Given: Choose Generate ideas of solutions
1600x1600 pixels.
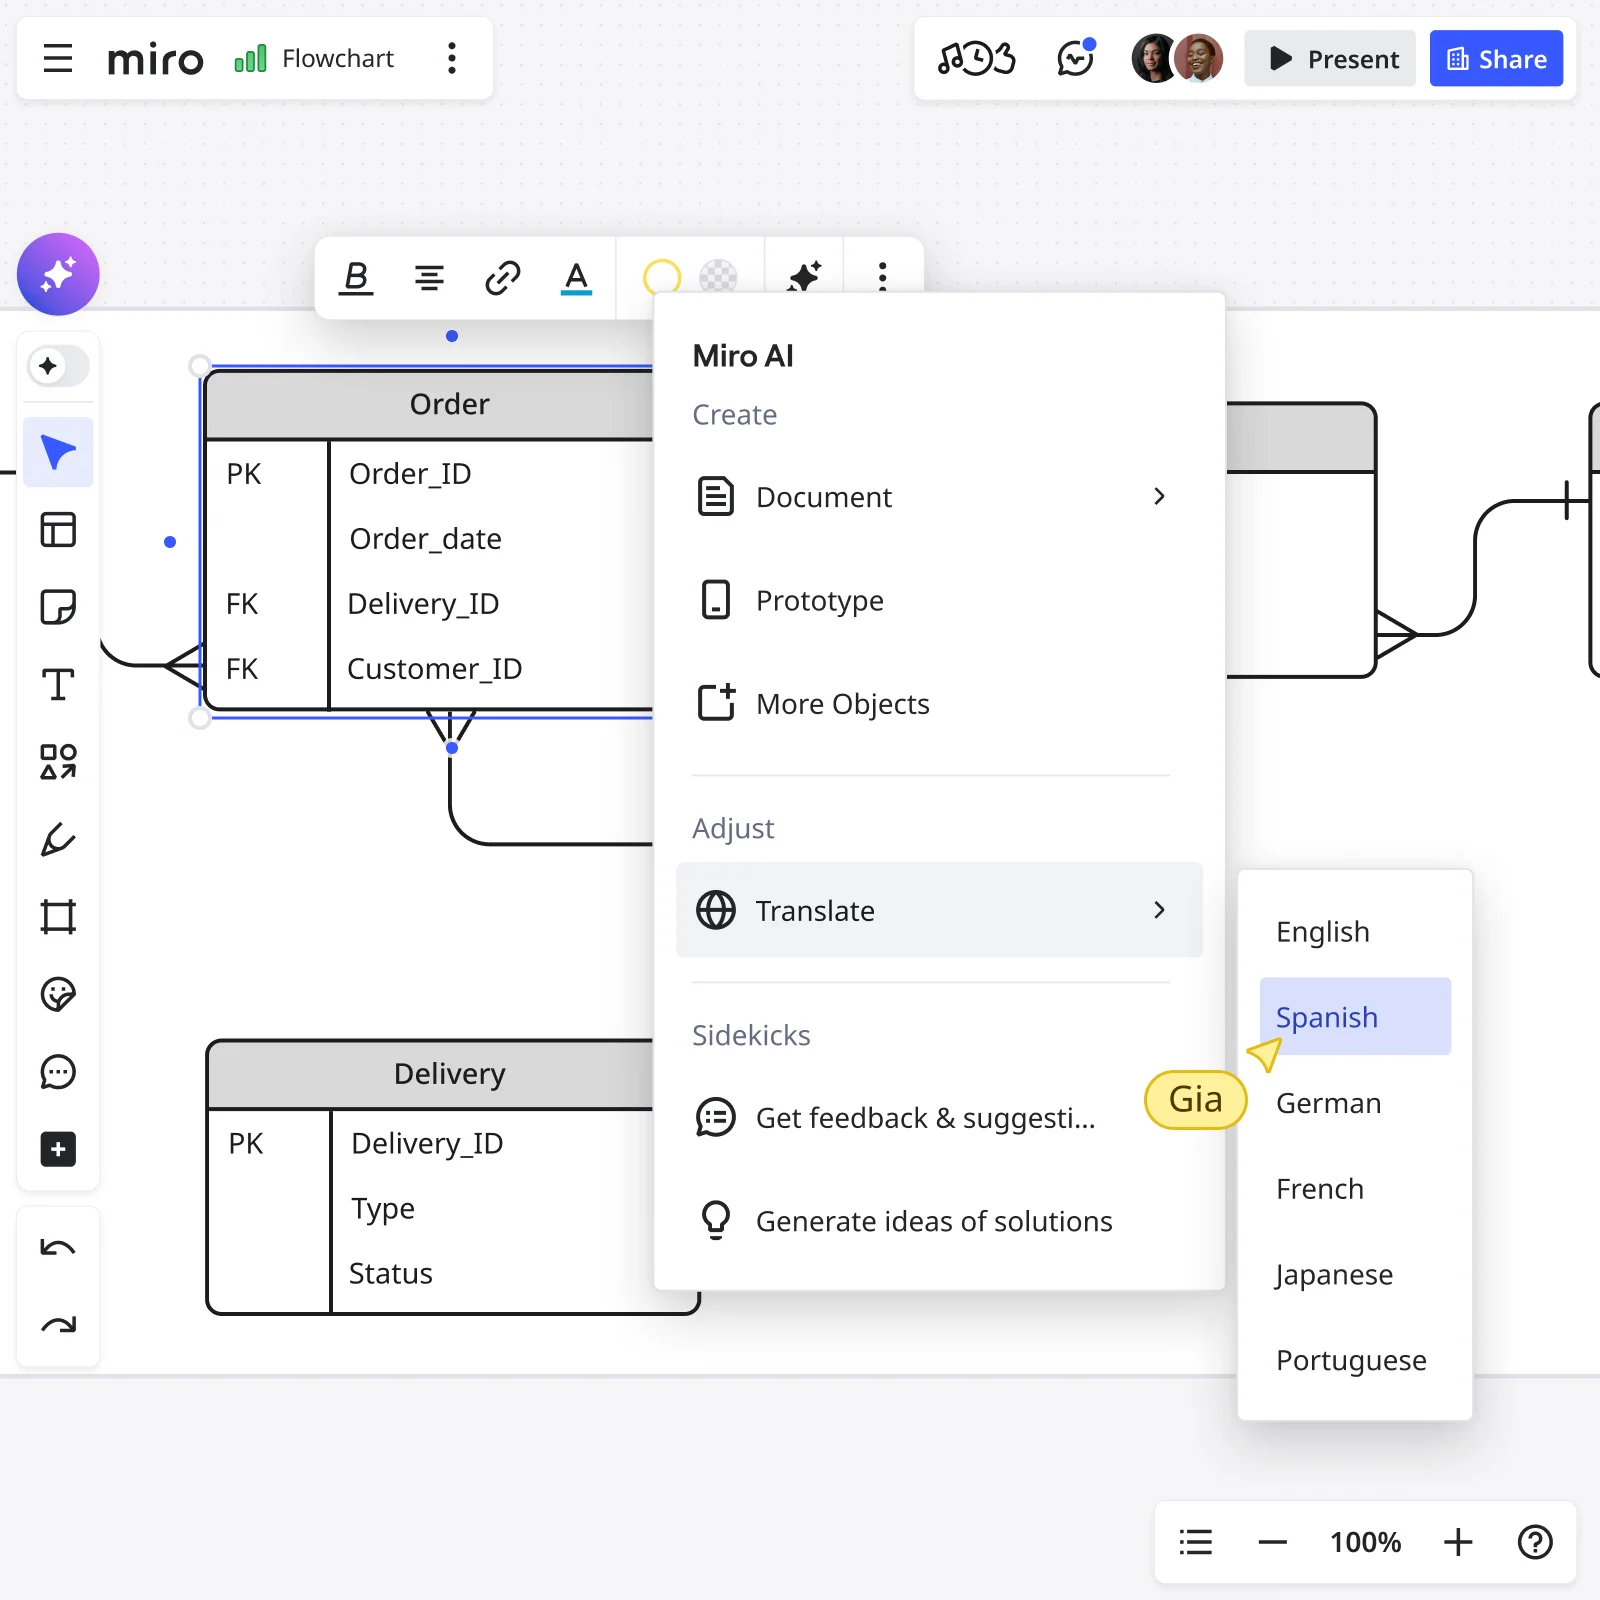Looking at the screenshot, I should point(934,1220).
